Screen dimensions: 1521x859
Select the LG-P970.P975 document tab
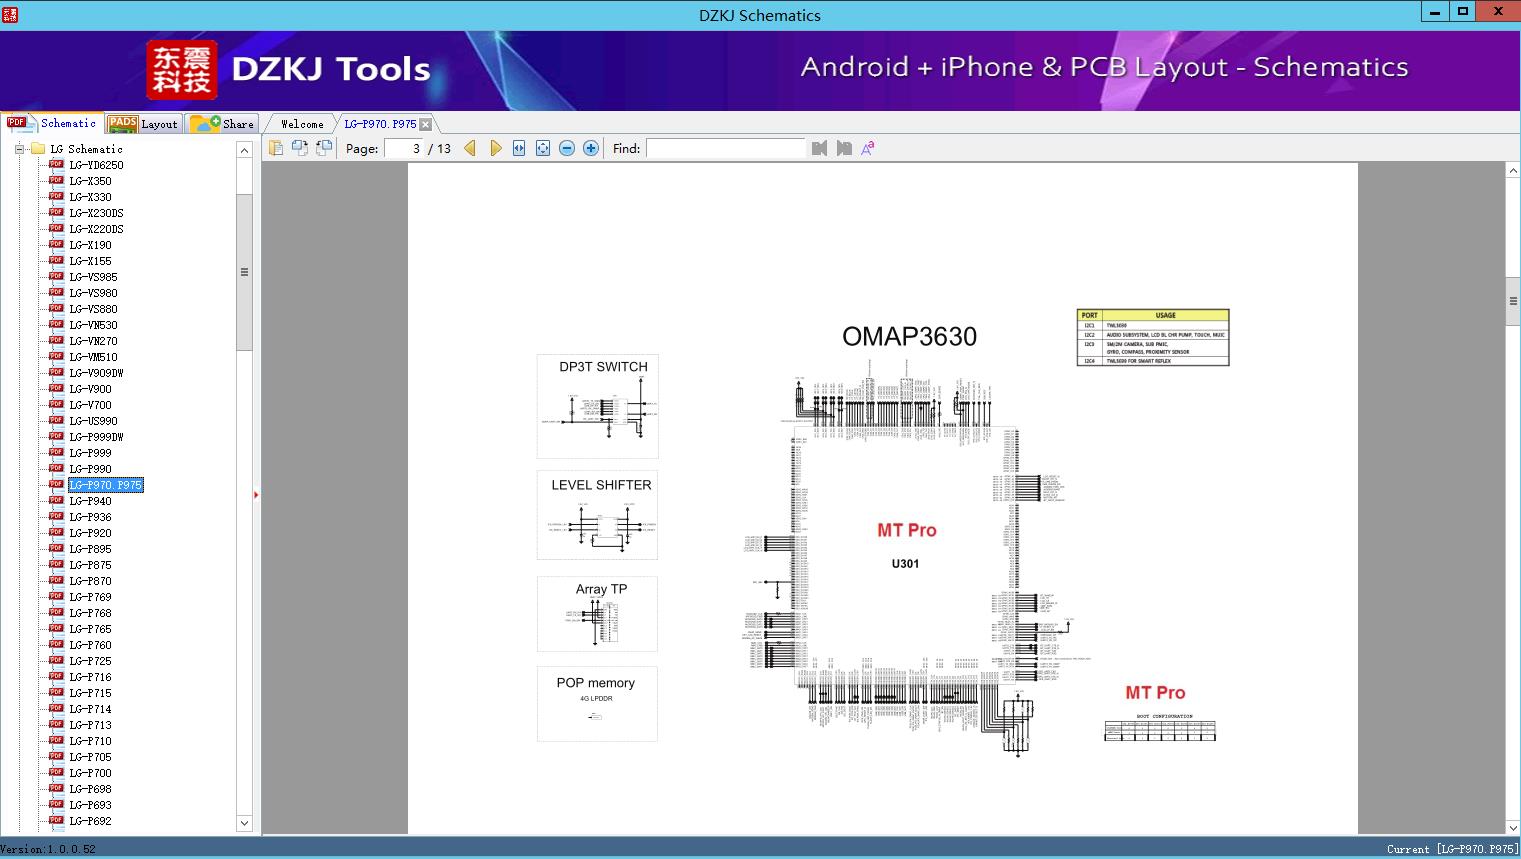pos(380,124)
